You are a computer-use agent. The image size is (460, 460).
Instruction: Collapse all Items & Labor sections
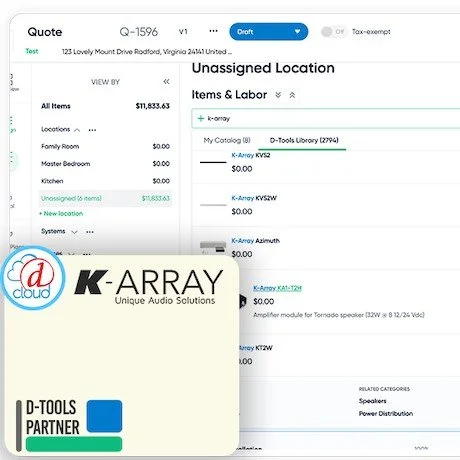pyautogui.click(x=292, y=95)
